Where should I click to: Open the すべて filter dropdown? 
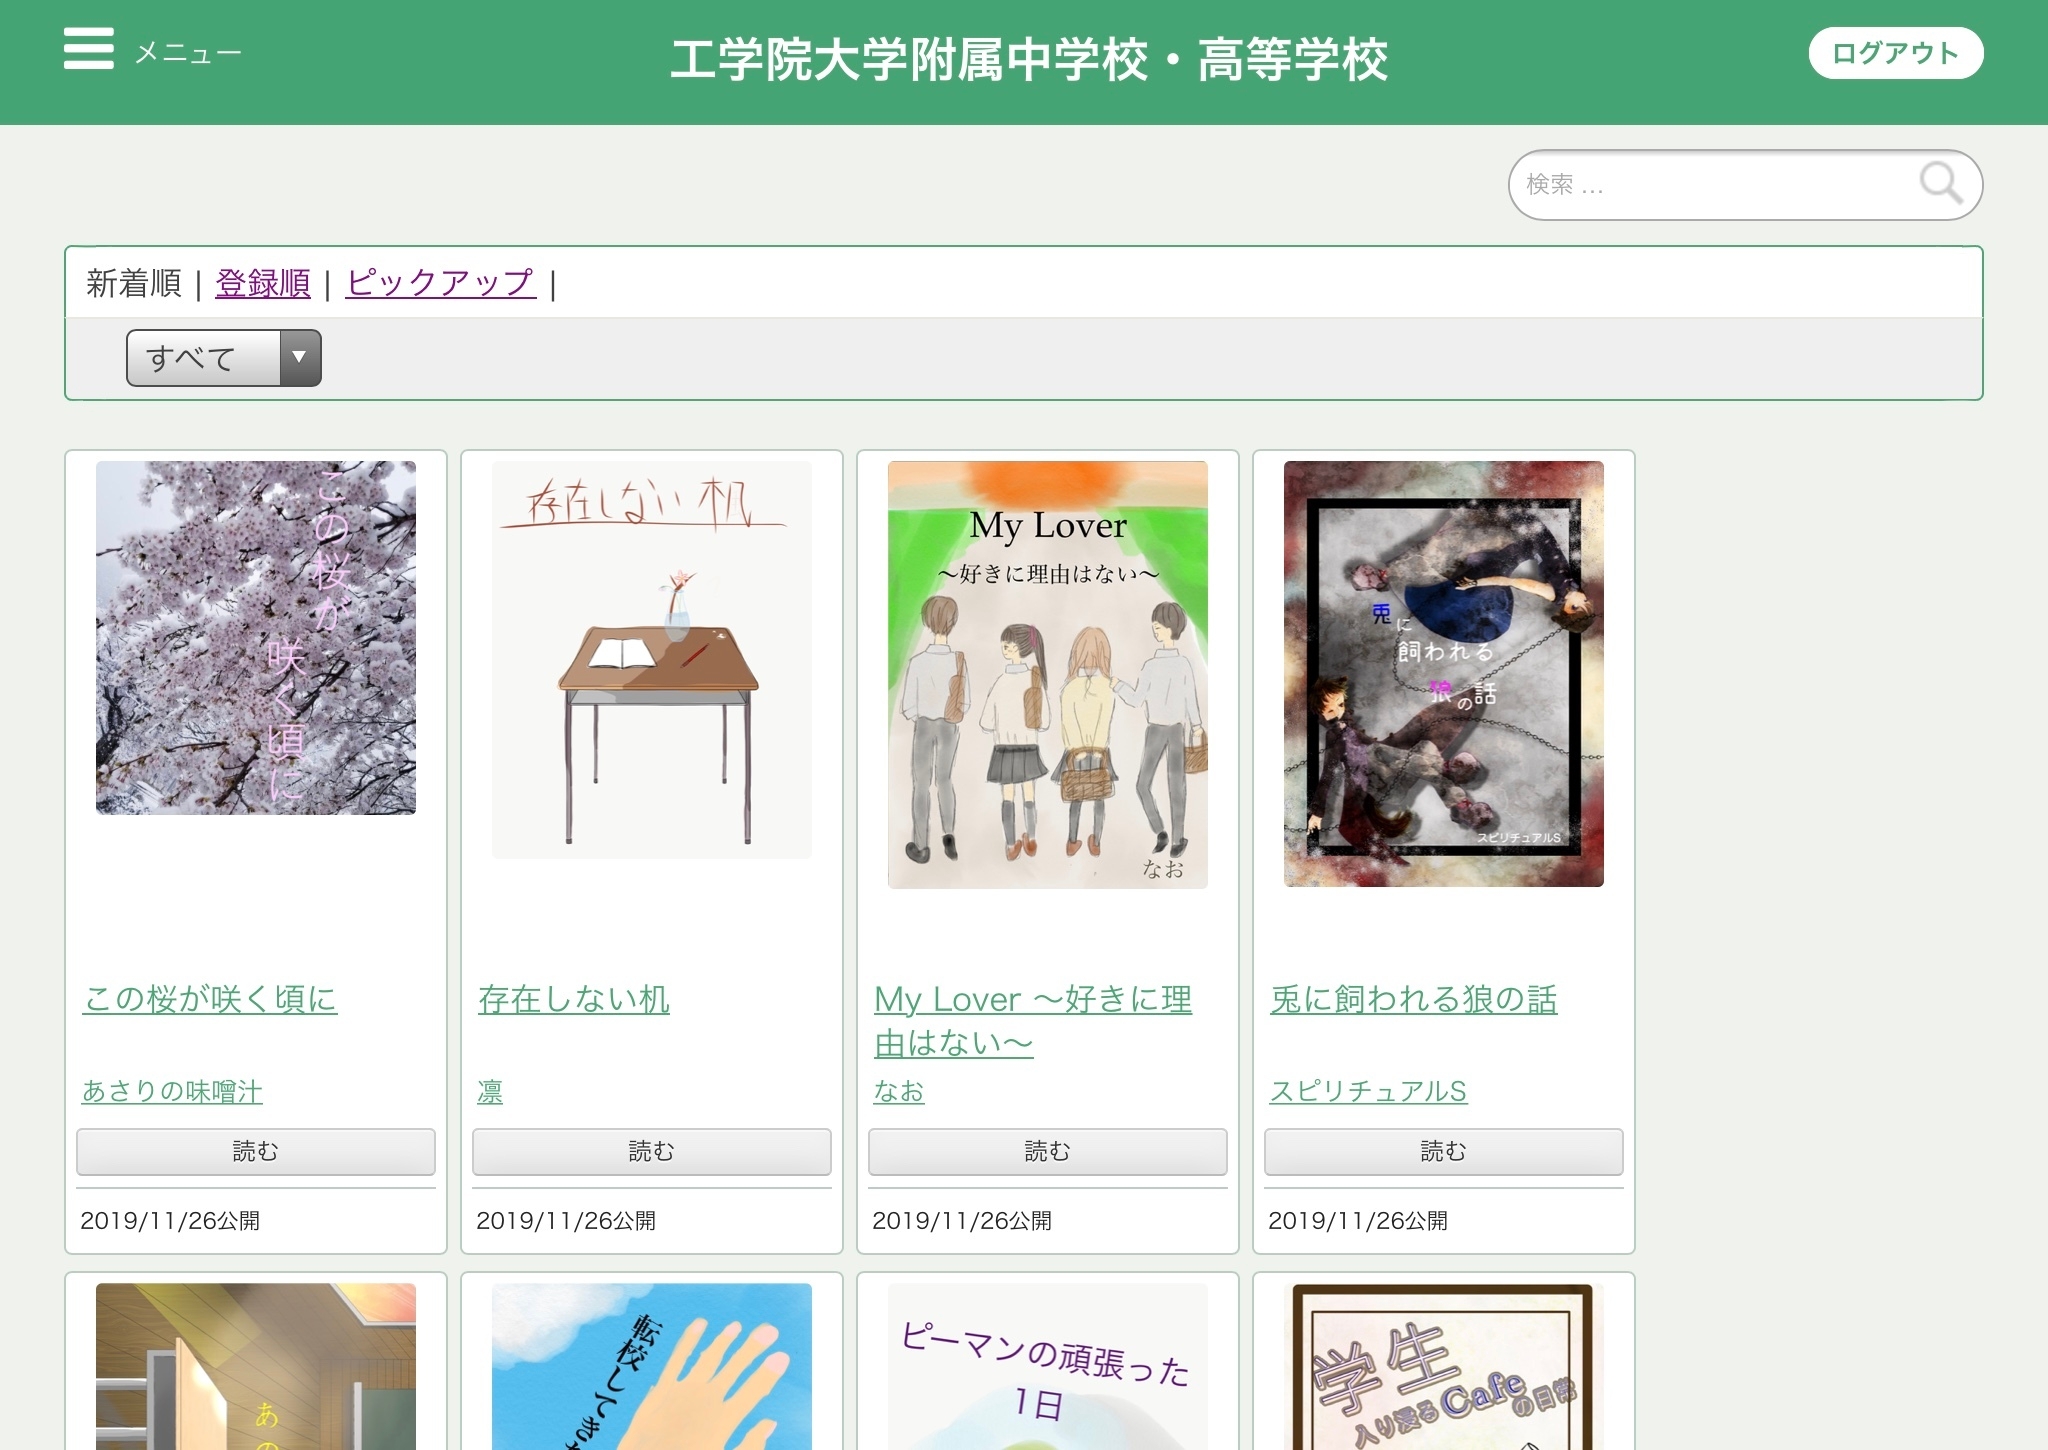tap(223, 358)
